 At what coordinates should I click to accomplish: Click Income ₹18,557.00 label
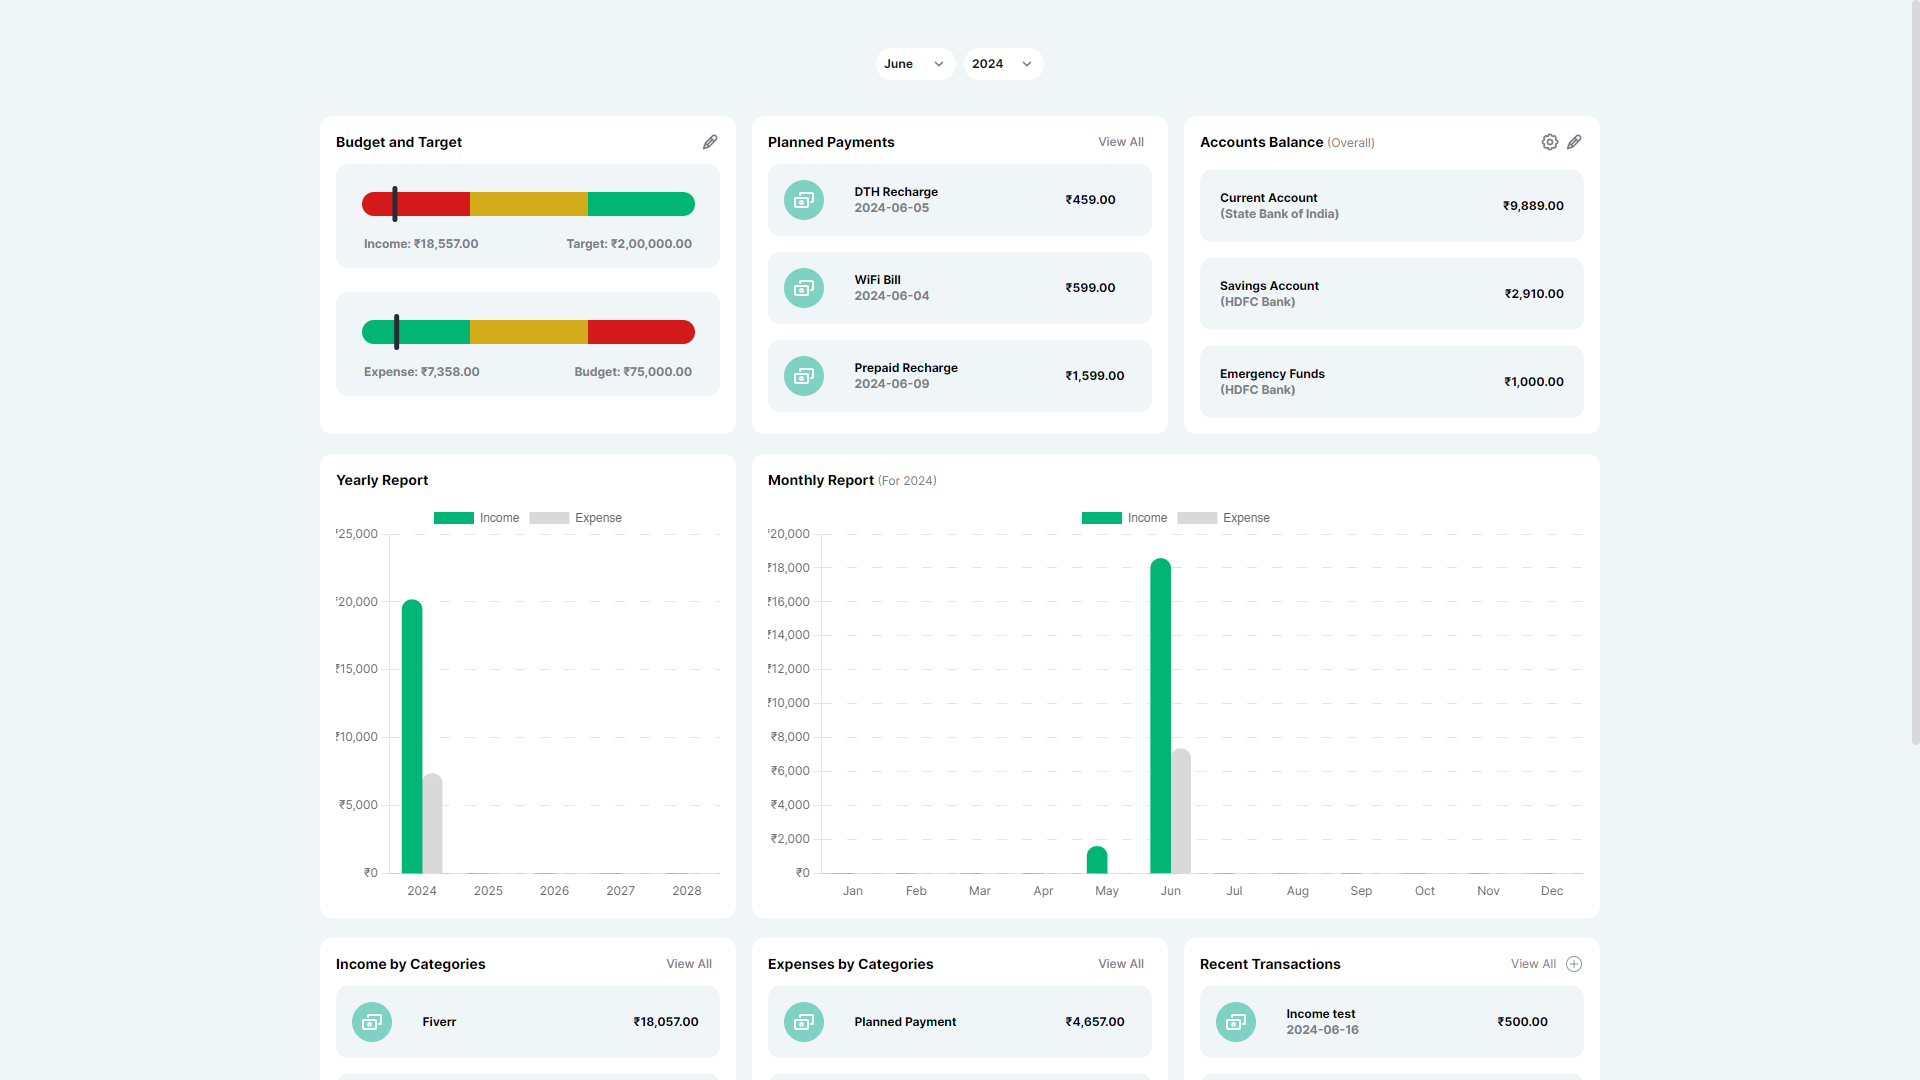coord(421,244)
